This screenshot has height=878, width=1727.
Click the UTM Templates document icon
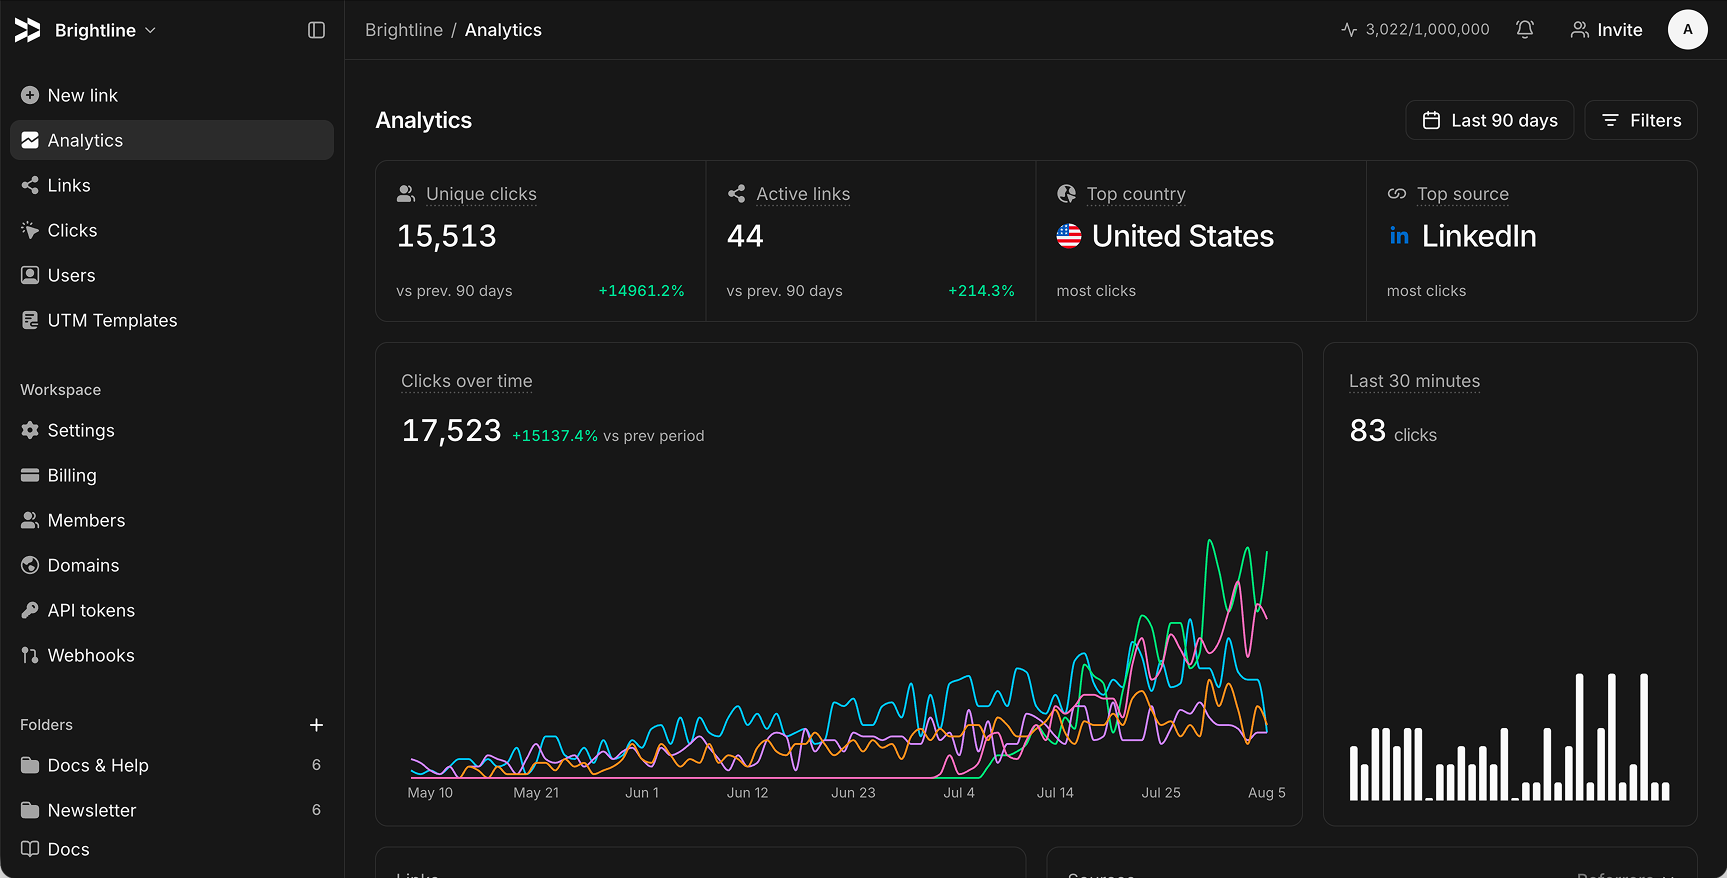pos(30,320)
